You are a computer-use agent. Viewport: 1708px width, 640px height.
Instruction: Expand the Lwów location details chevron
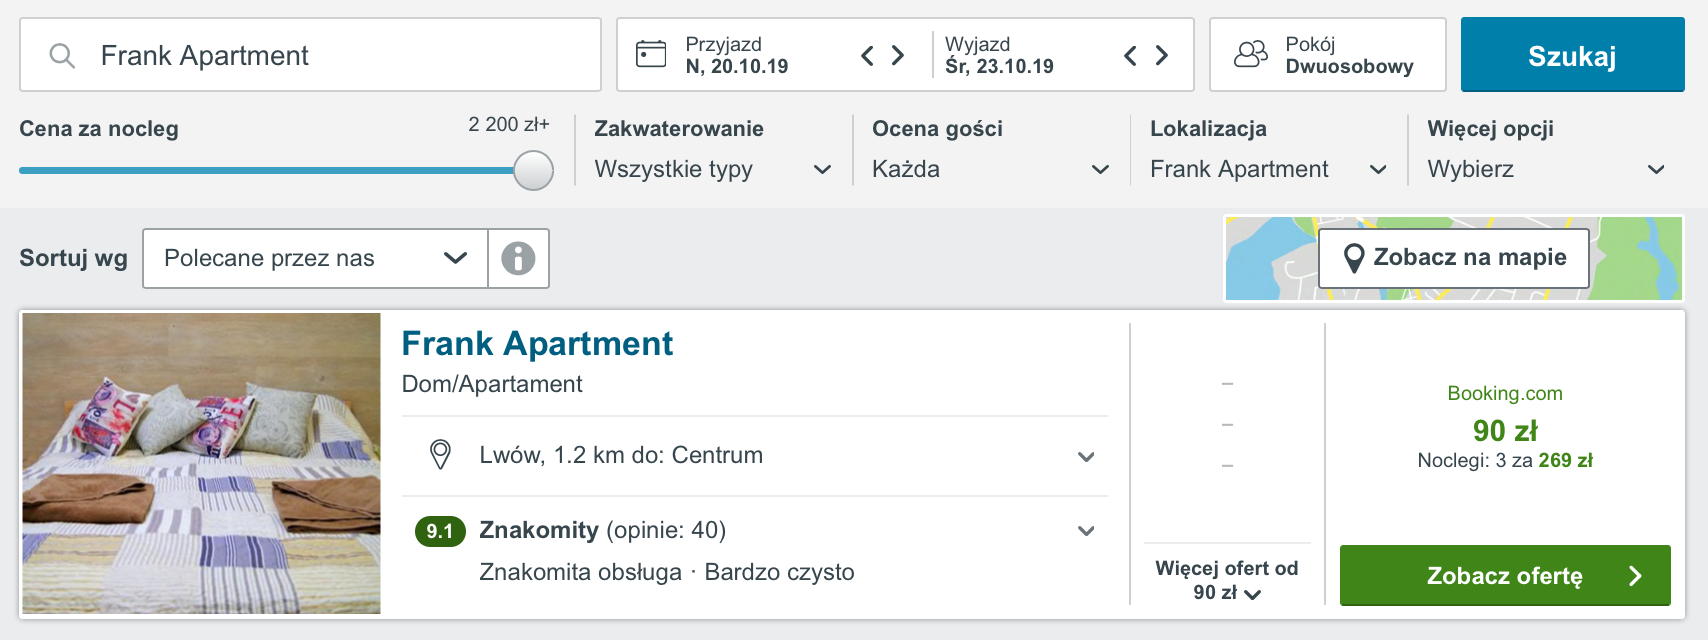pos(1086,457)
